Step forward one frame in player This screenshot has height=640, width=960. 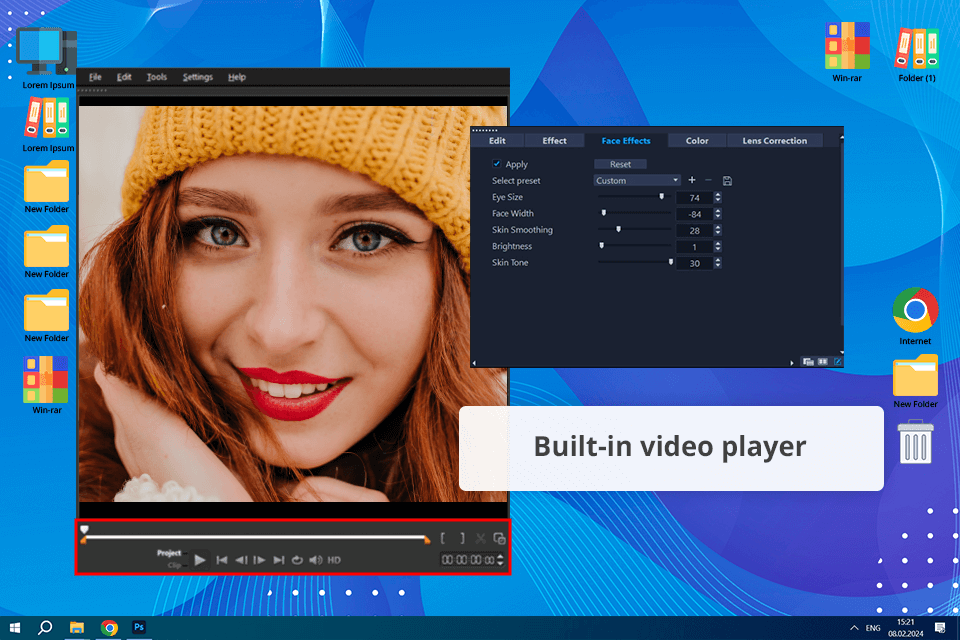[x=260, y=560]
